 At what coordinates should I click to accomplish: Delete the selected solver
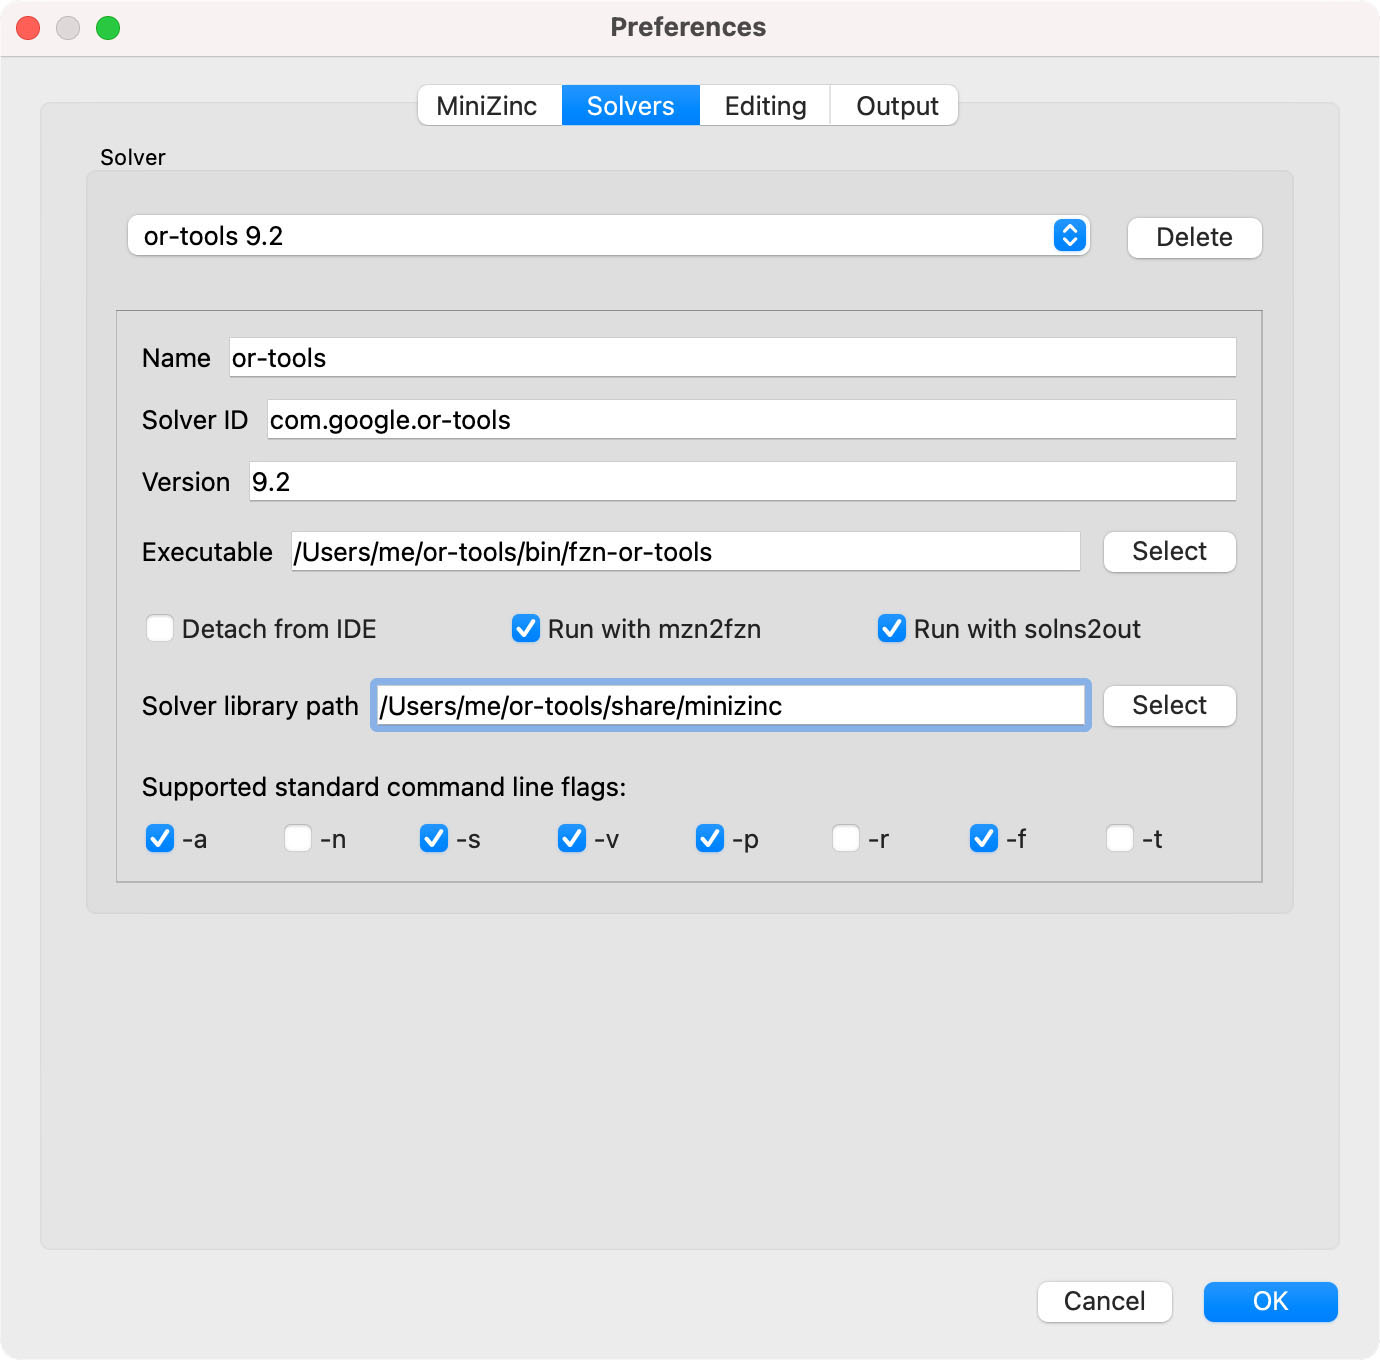pyautogui.click(x=1194, y=238)
